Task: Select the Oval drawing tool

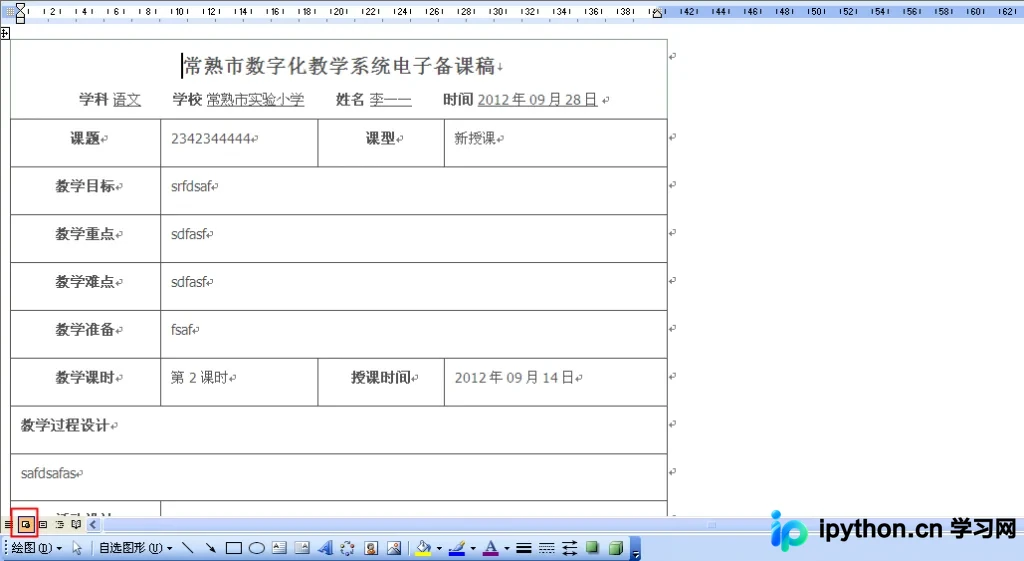Action: pyautogui.click(x=257, y=548)
